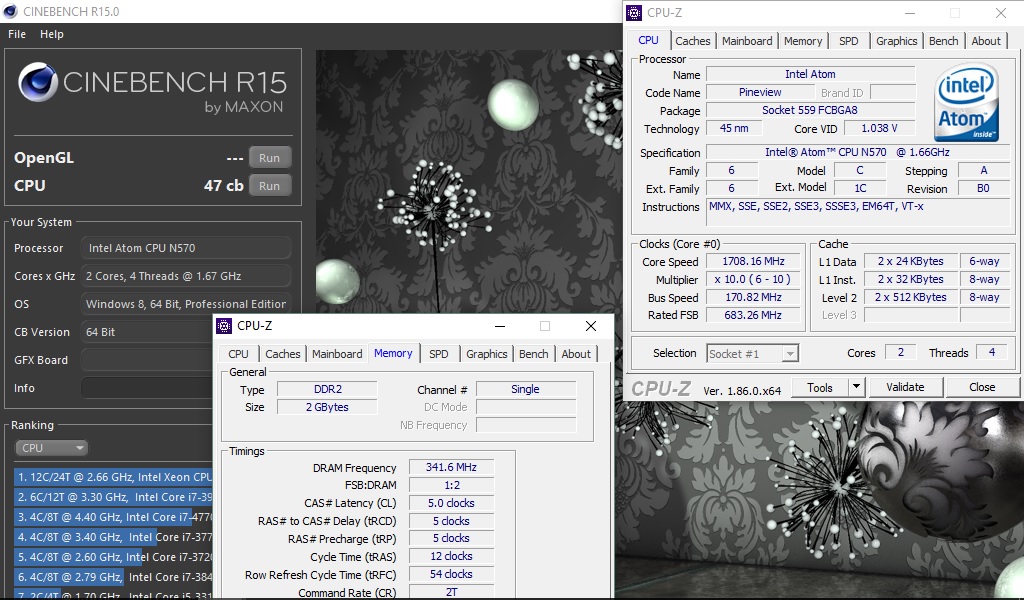The height and width of the screenshot is (600, 1024).
Task: Close the CPU-Z Memory window
Action: (x=590, y=326)
